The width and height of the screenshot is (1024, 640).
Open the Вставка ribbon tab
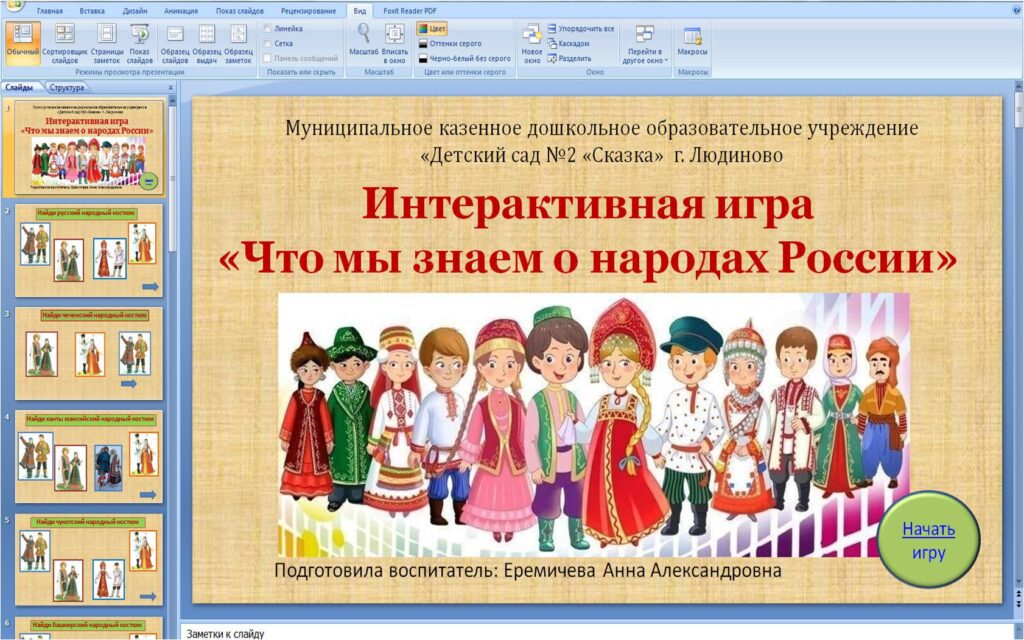[x=92, y=10]
